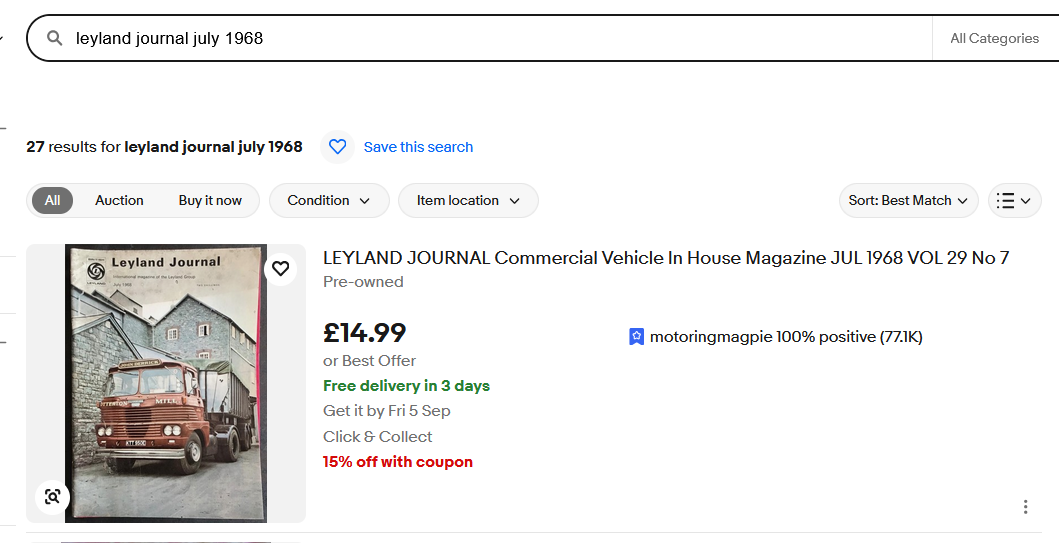The height and width of the screenshot is (543, 1059).
Task: Open the All Categories selector
Action: click(x=994, y=39)
